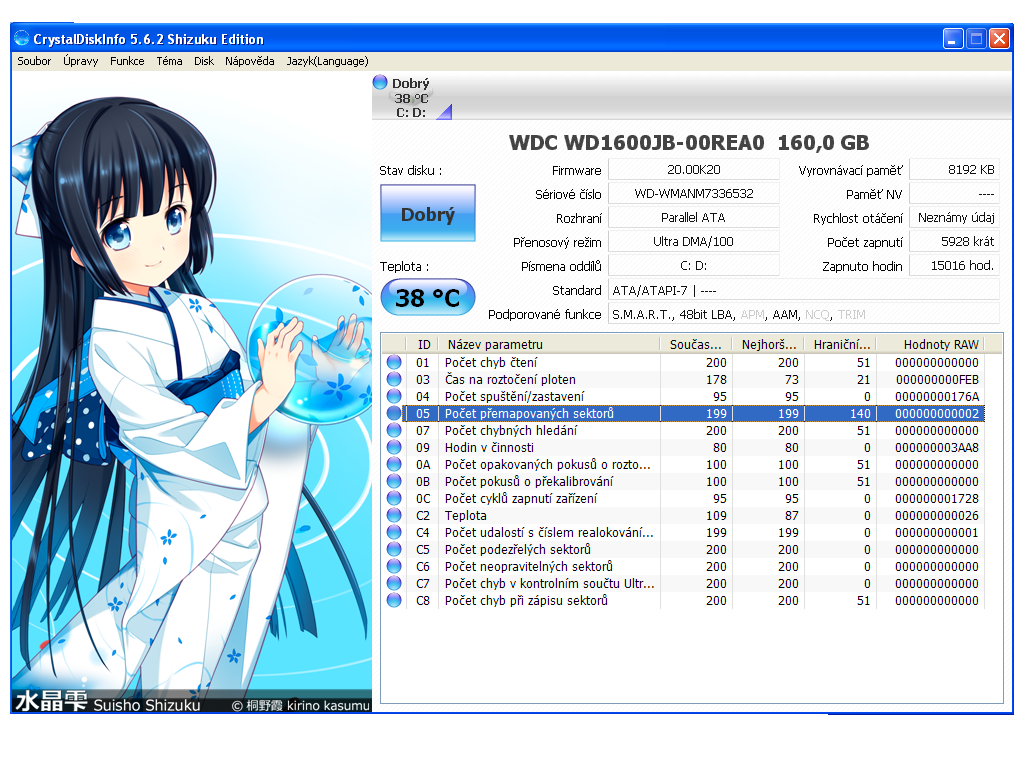The height and width of the screenshot is (768, 1024).
Task: Click status icon for row 03 Čas na roztočení ploten
Action: tap(394, 379)
